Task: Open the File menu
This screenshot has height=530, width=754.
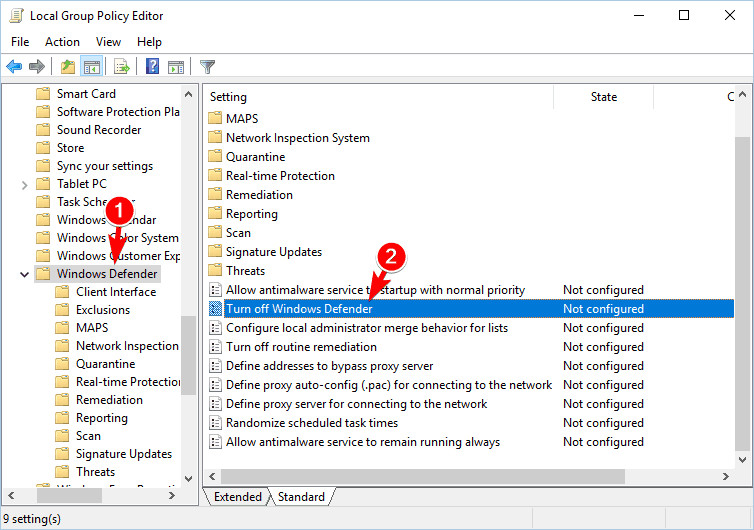Action: tap(20, 42)
